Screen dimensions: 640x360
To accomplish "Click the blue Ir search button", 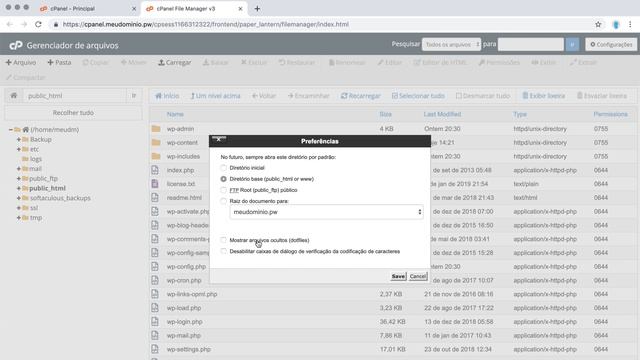I will tap(572, 44).
